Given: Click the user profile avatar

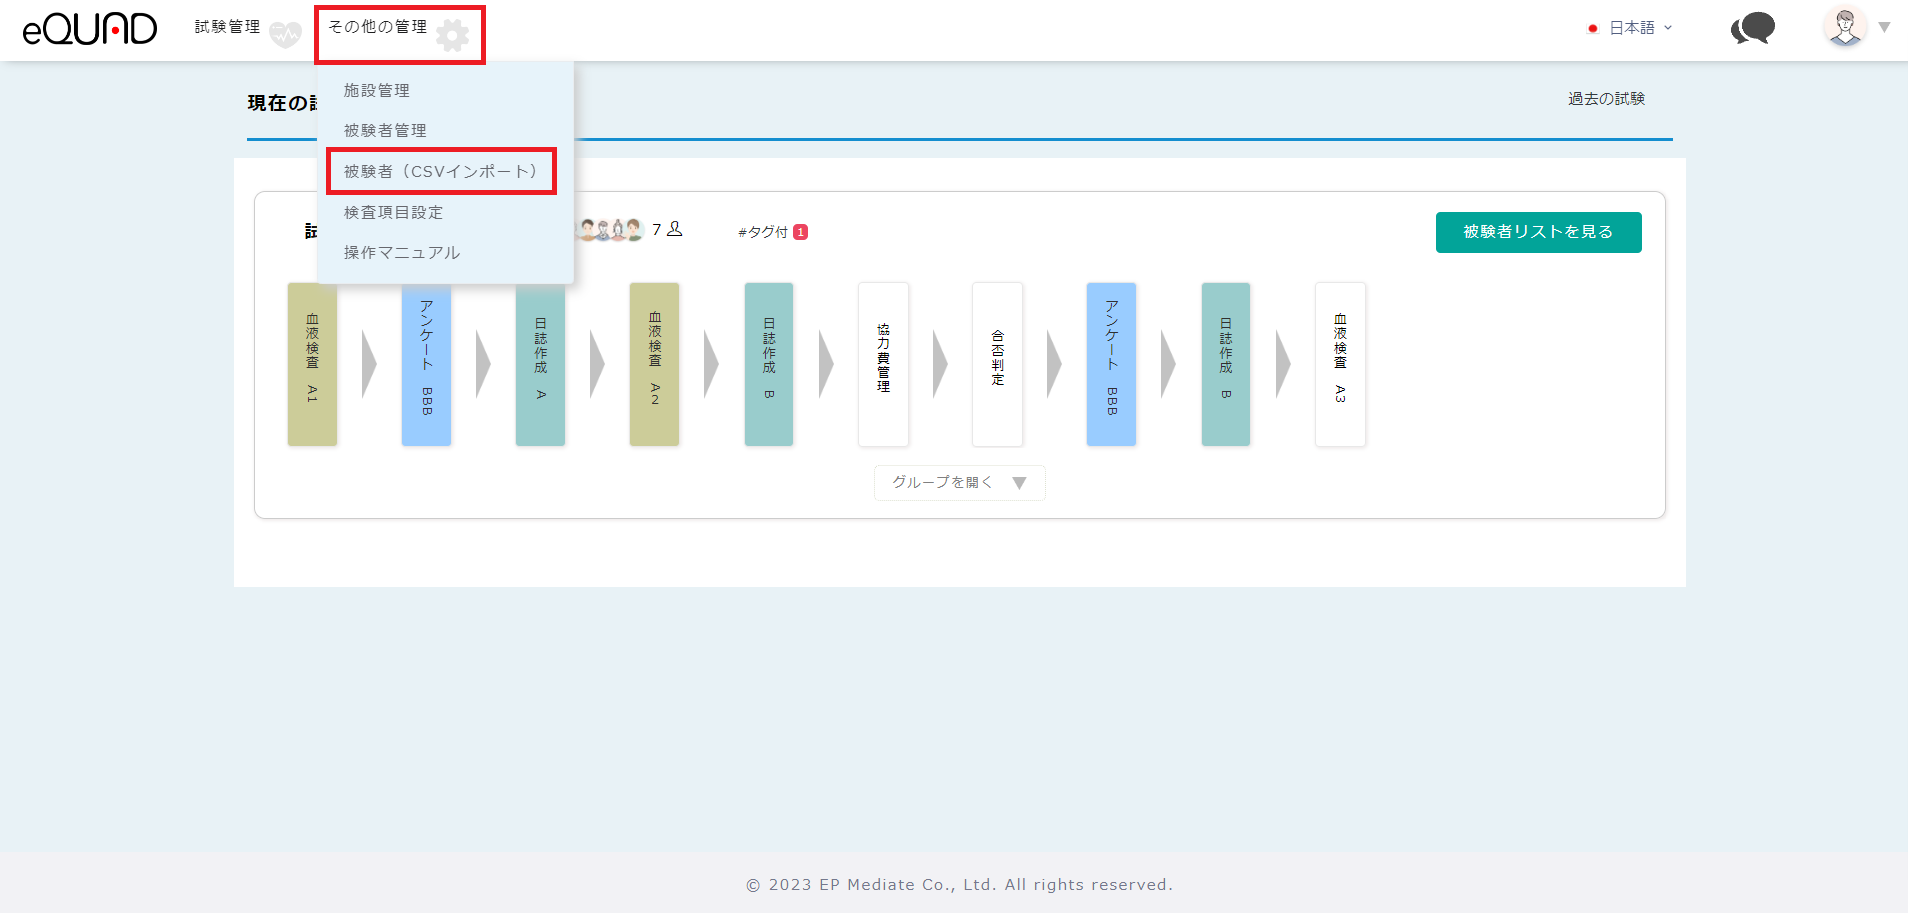Looking at the screenshot, I should pos(1845,27).
